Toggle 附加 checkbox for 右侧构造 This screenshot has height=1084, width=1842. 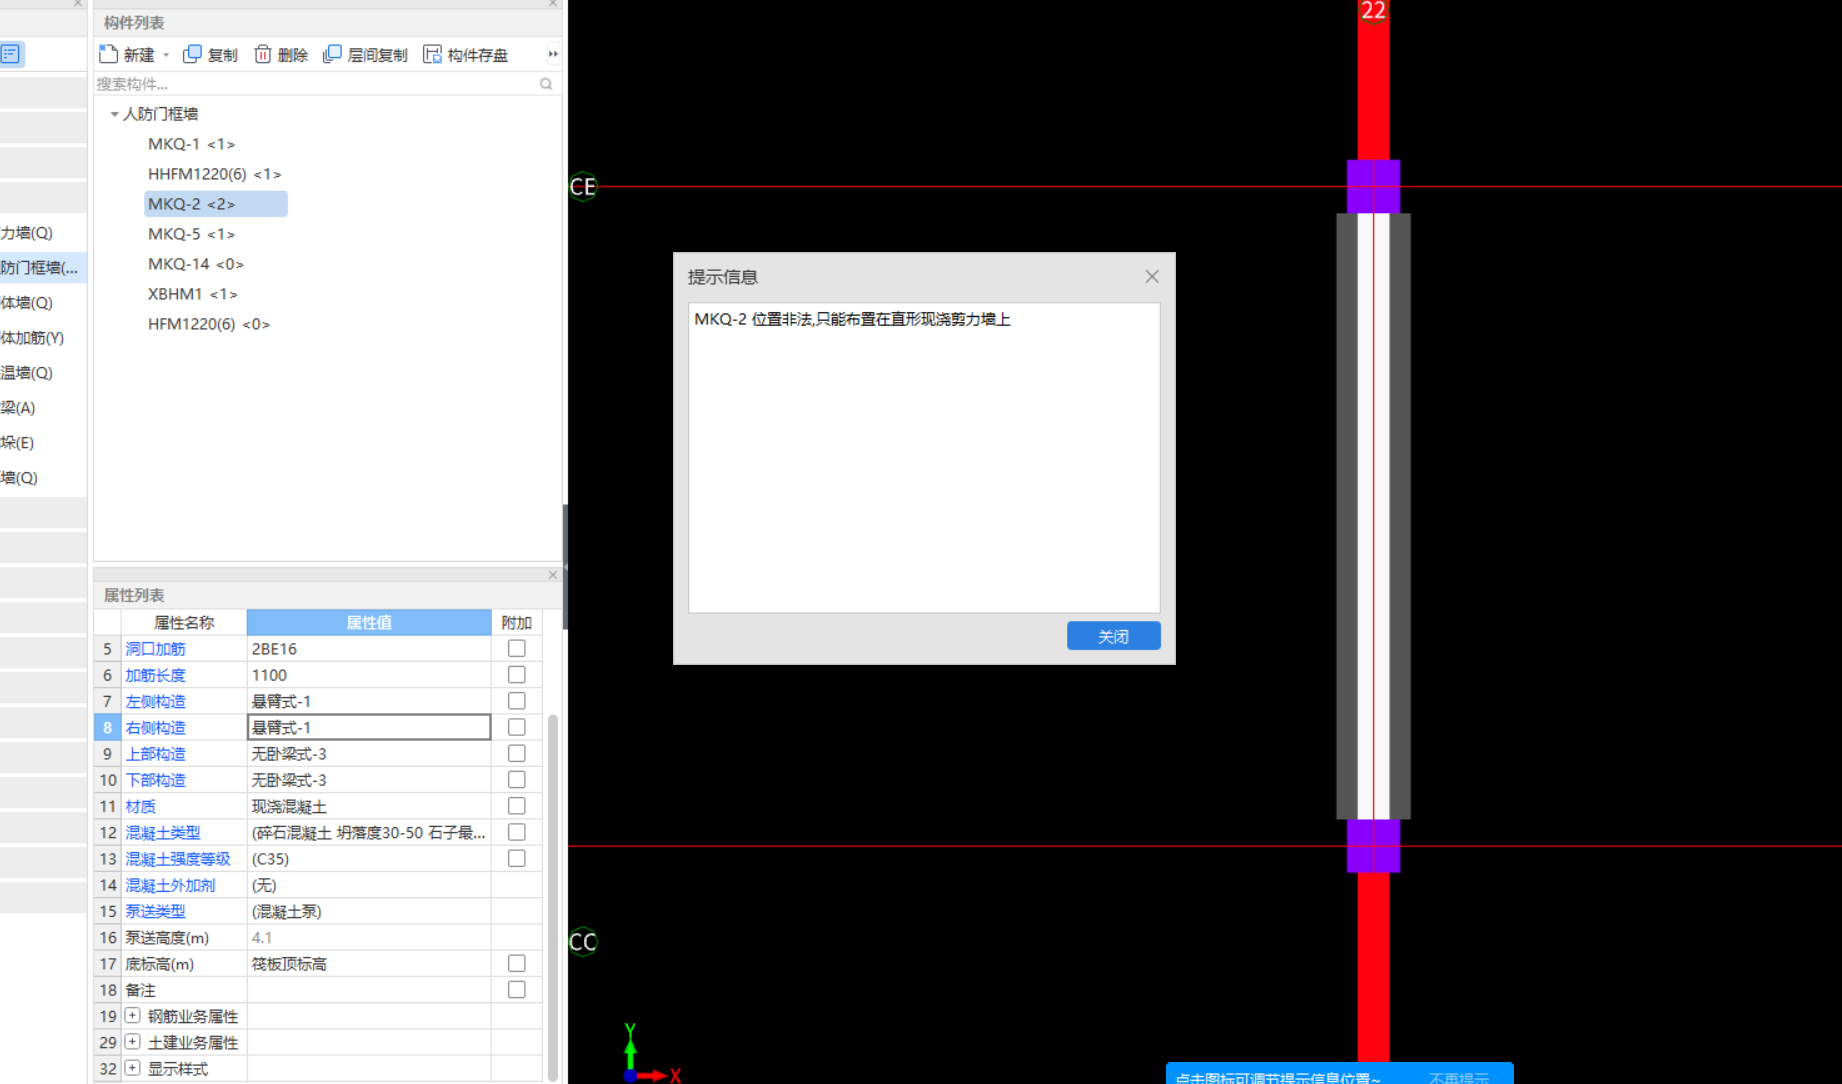517,727
